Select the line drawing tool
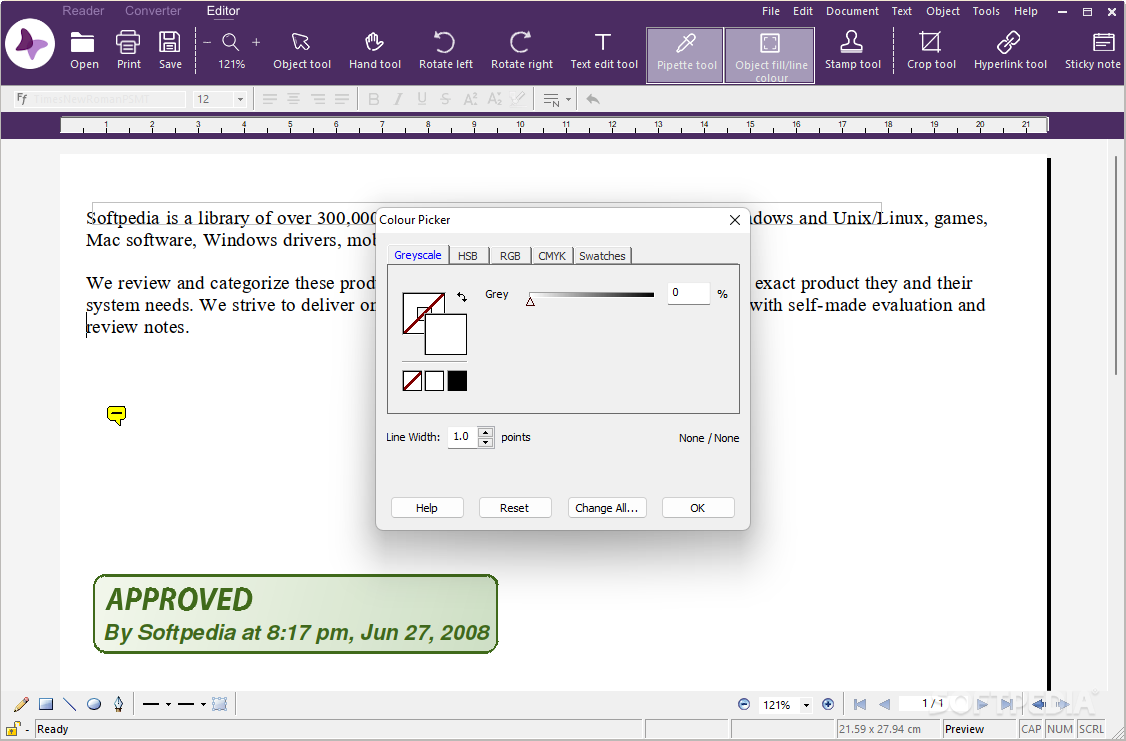This screenshot has height=741, width=1126. [70, 704]
